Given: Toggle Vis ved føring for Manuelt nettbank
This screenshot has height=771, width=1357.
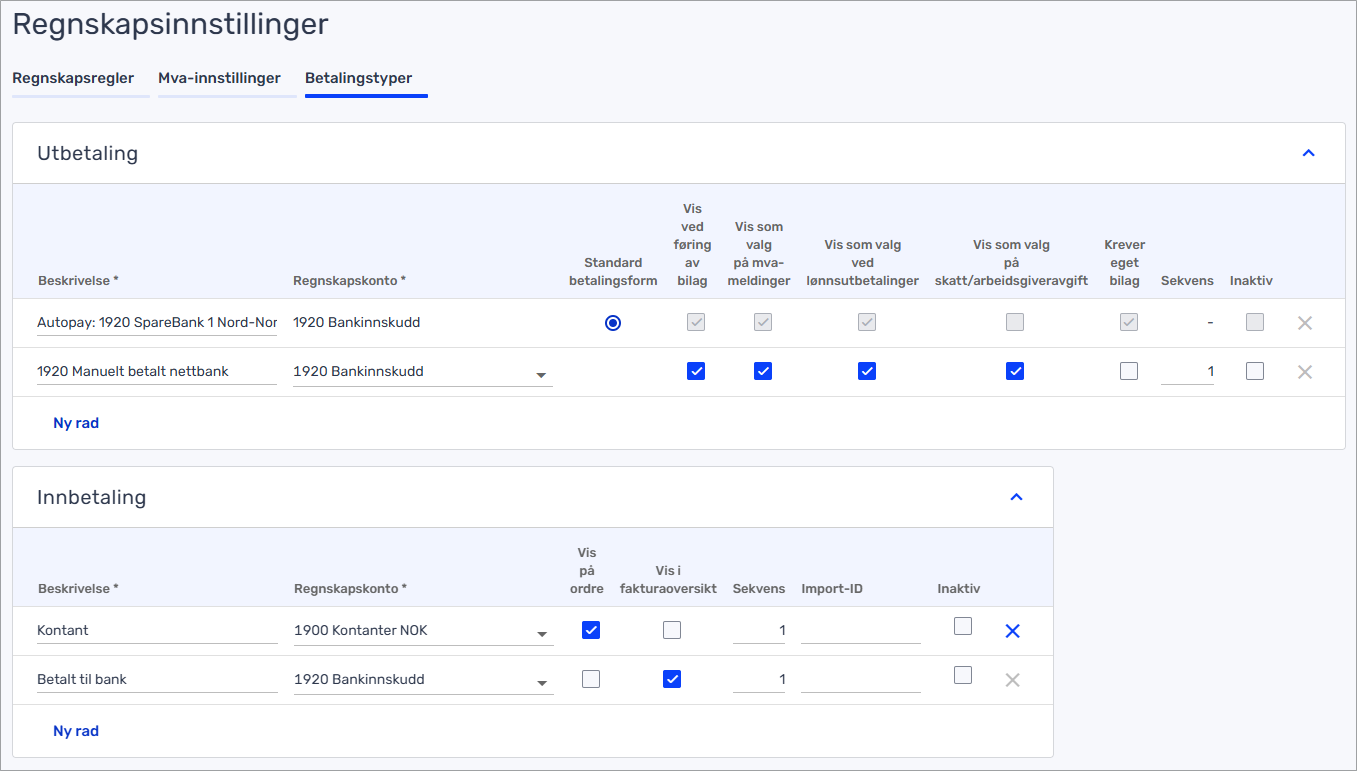Looking at the screenshot, I should 696,371.
